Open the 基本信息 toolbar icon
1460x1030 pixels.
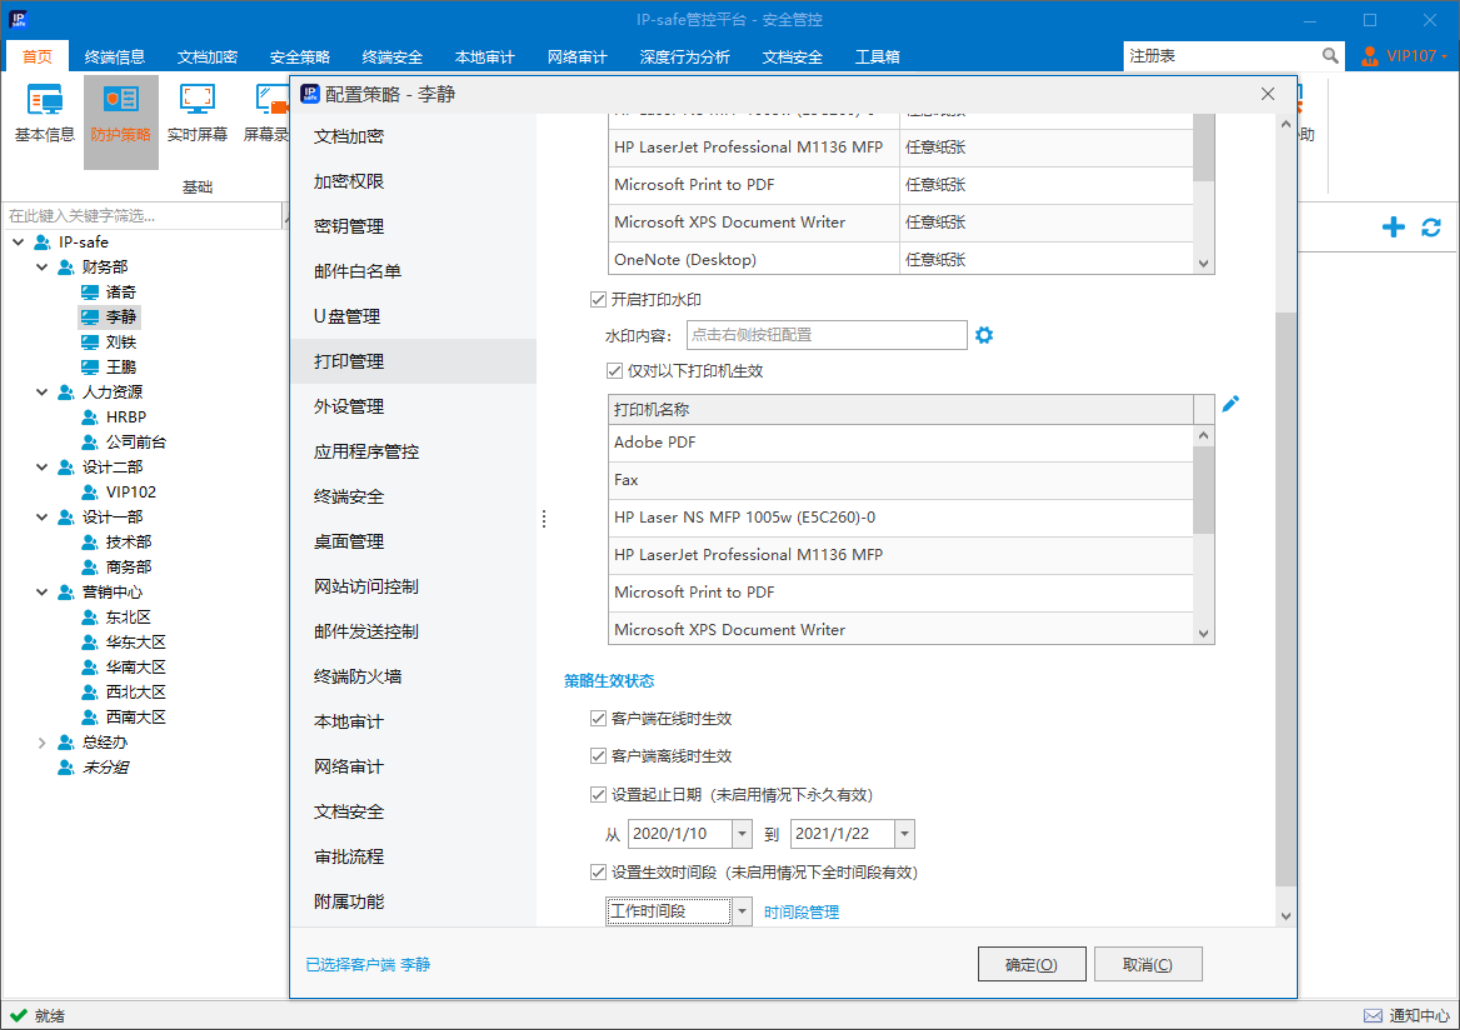pyautogui.click(x=45, y=115)
